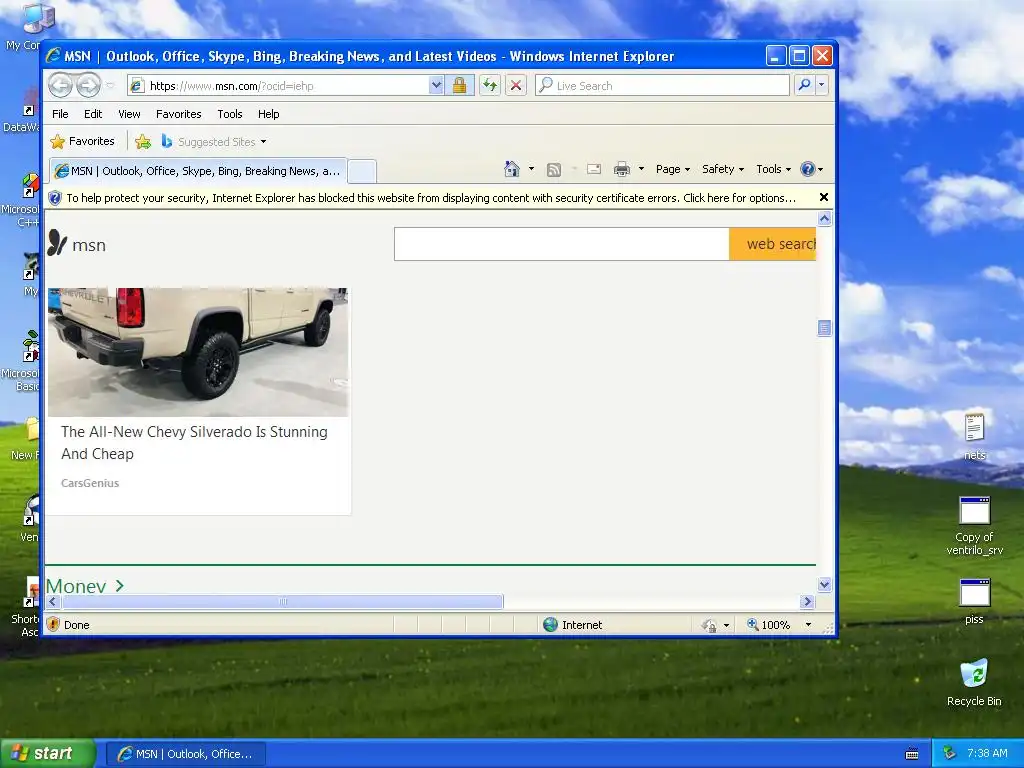Open the Chevy Silverado article headline
The width and height of the screenshot is (1024, 768).
[x=194, y=443]
